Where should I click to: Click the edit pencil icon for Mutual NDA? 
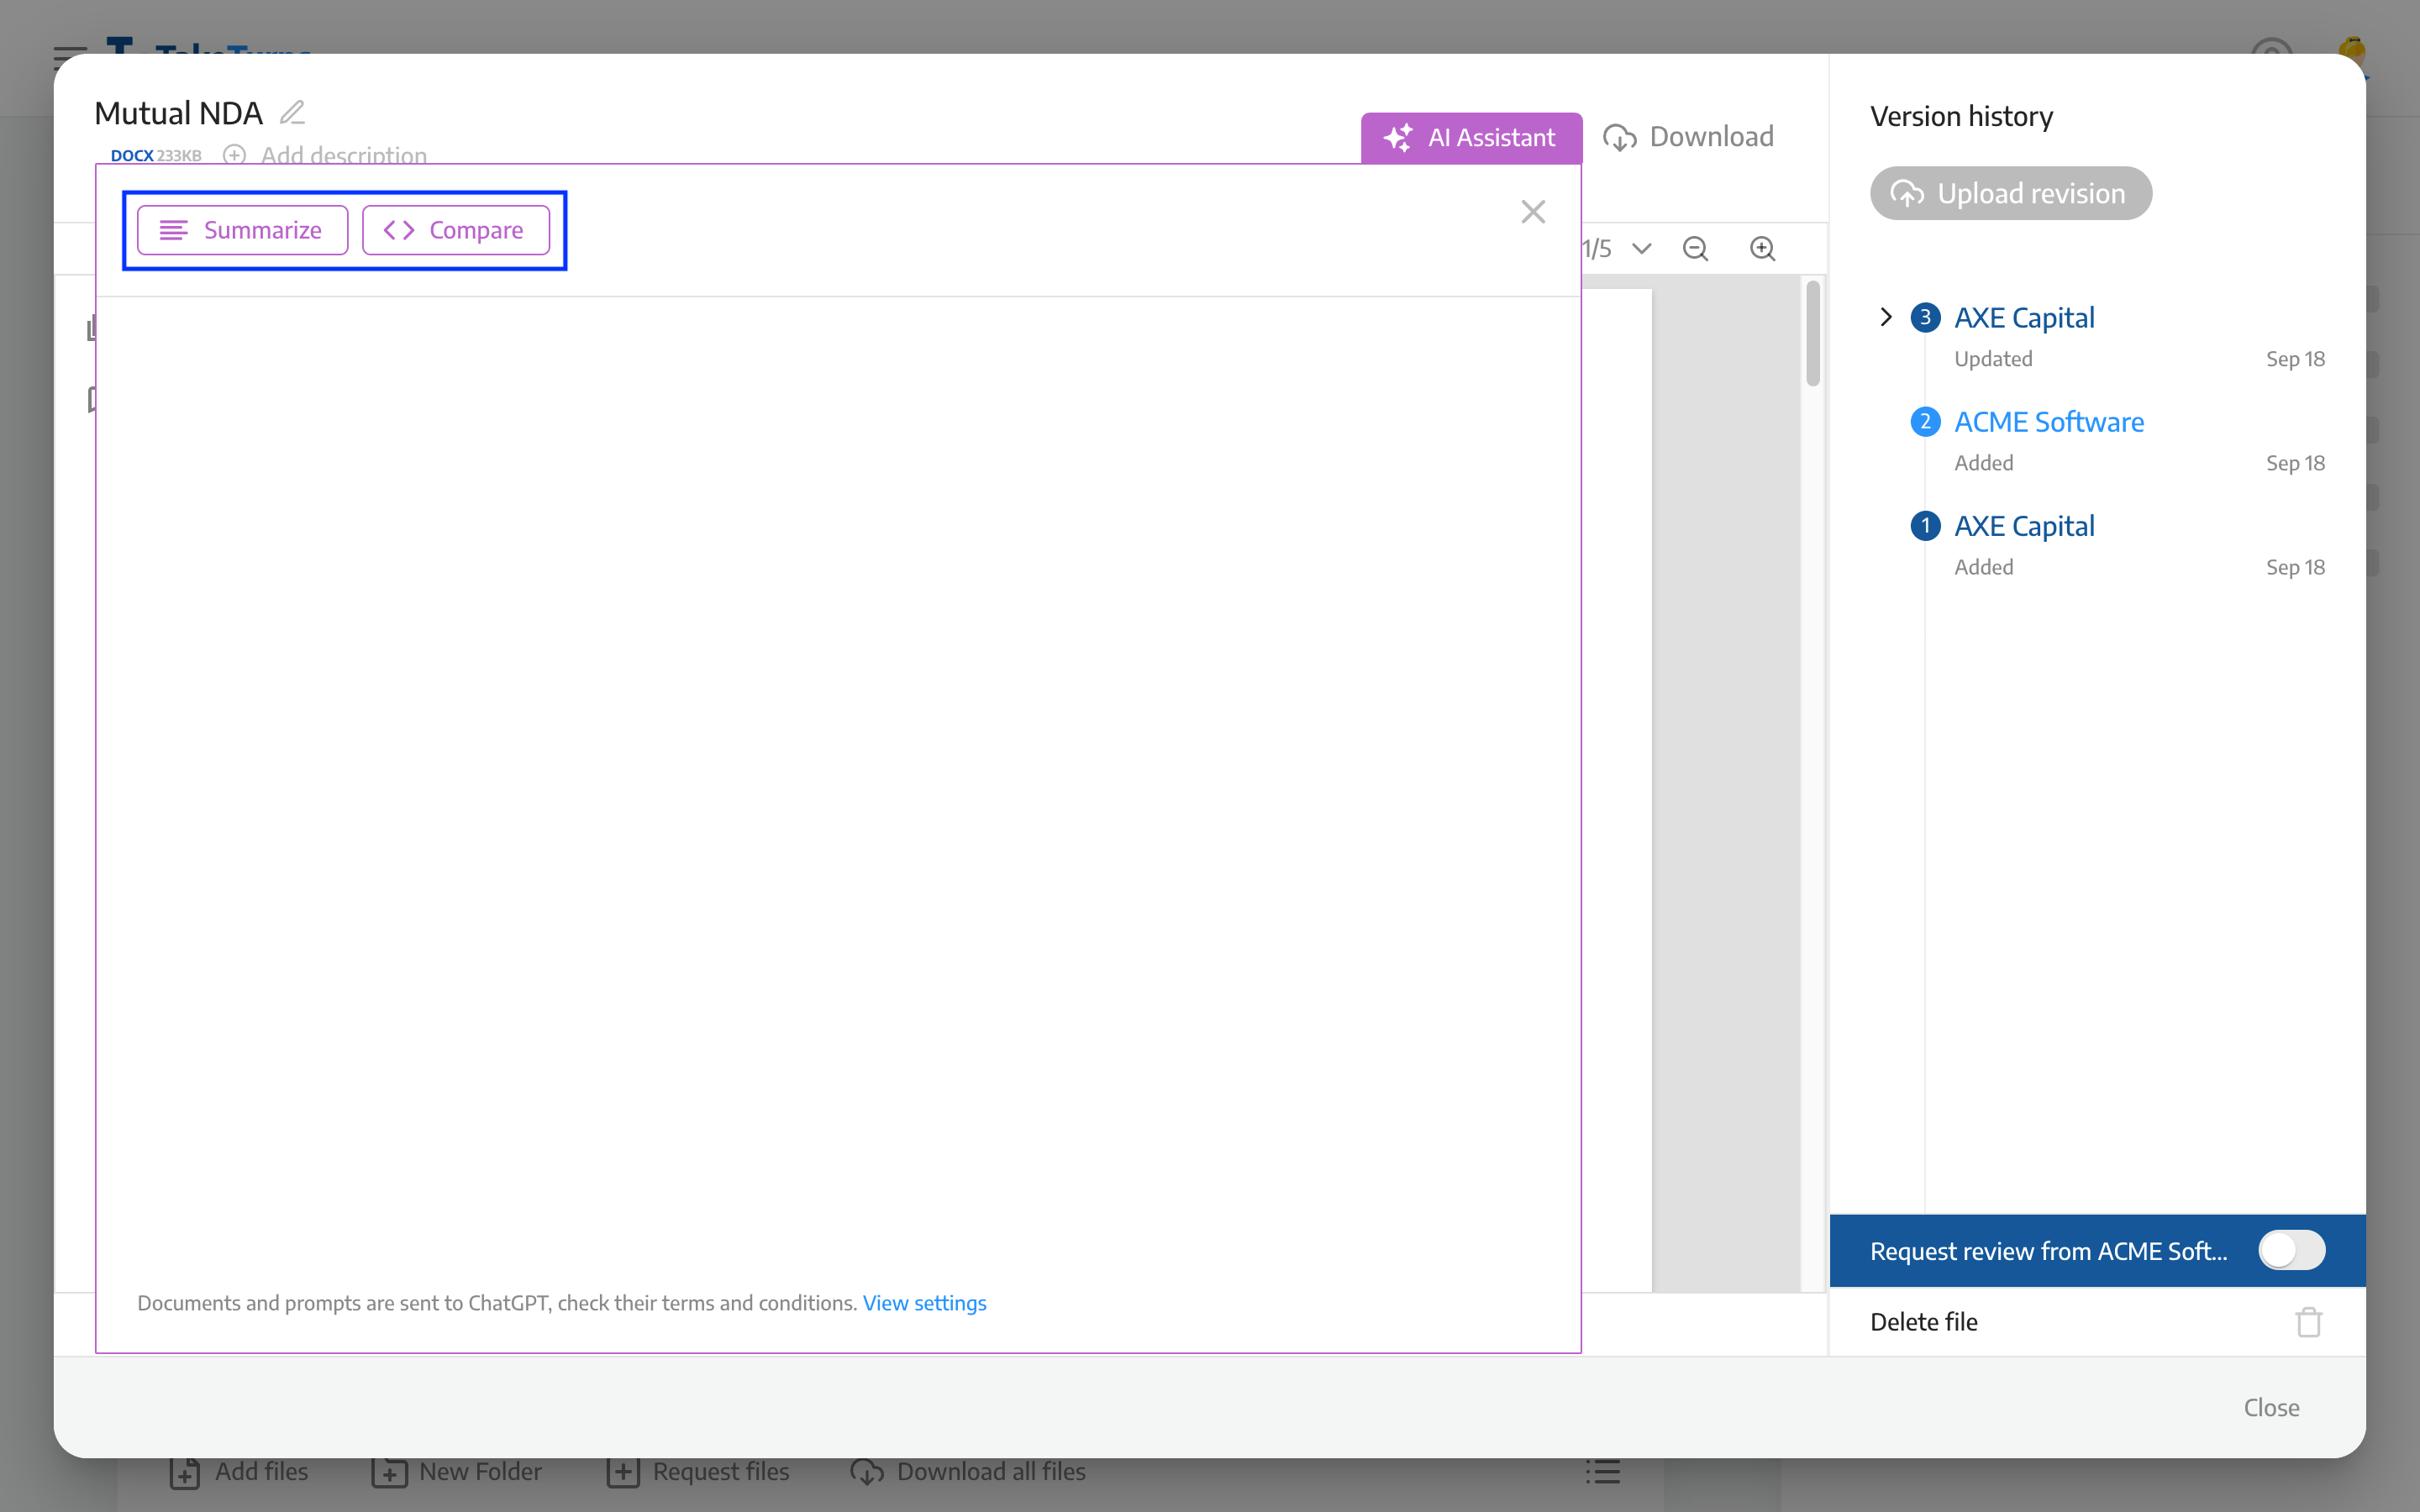click(291, 112)
